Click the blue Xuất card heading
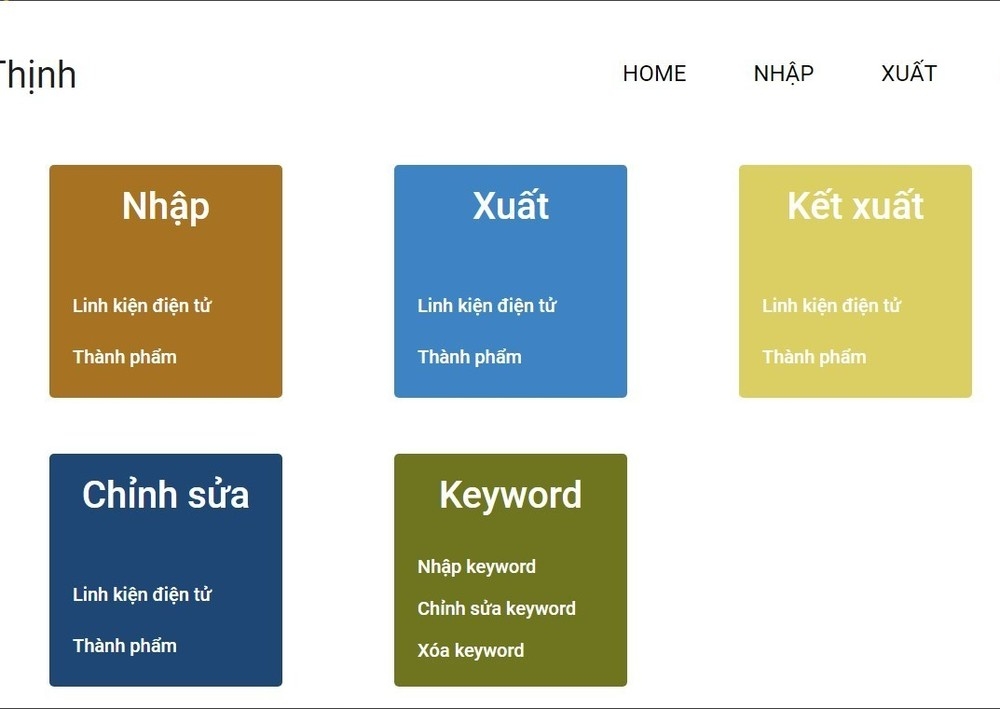 coord(510,205)
